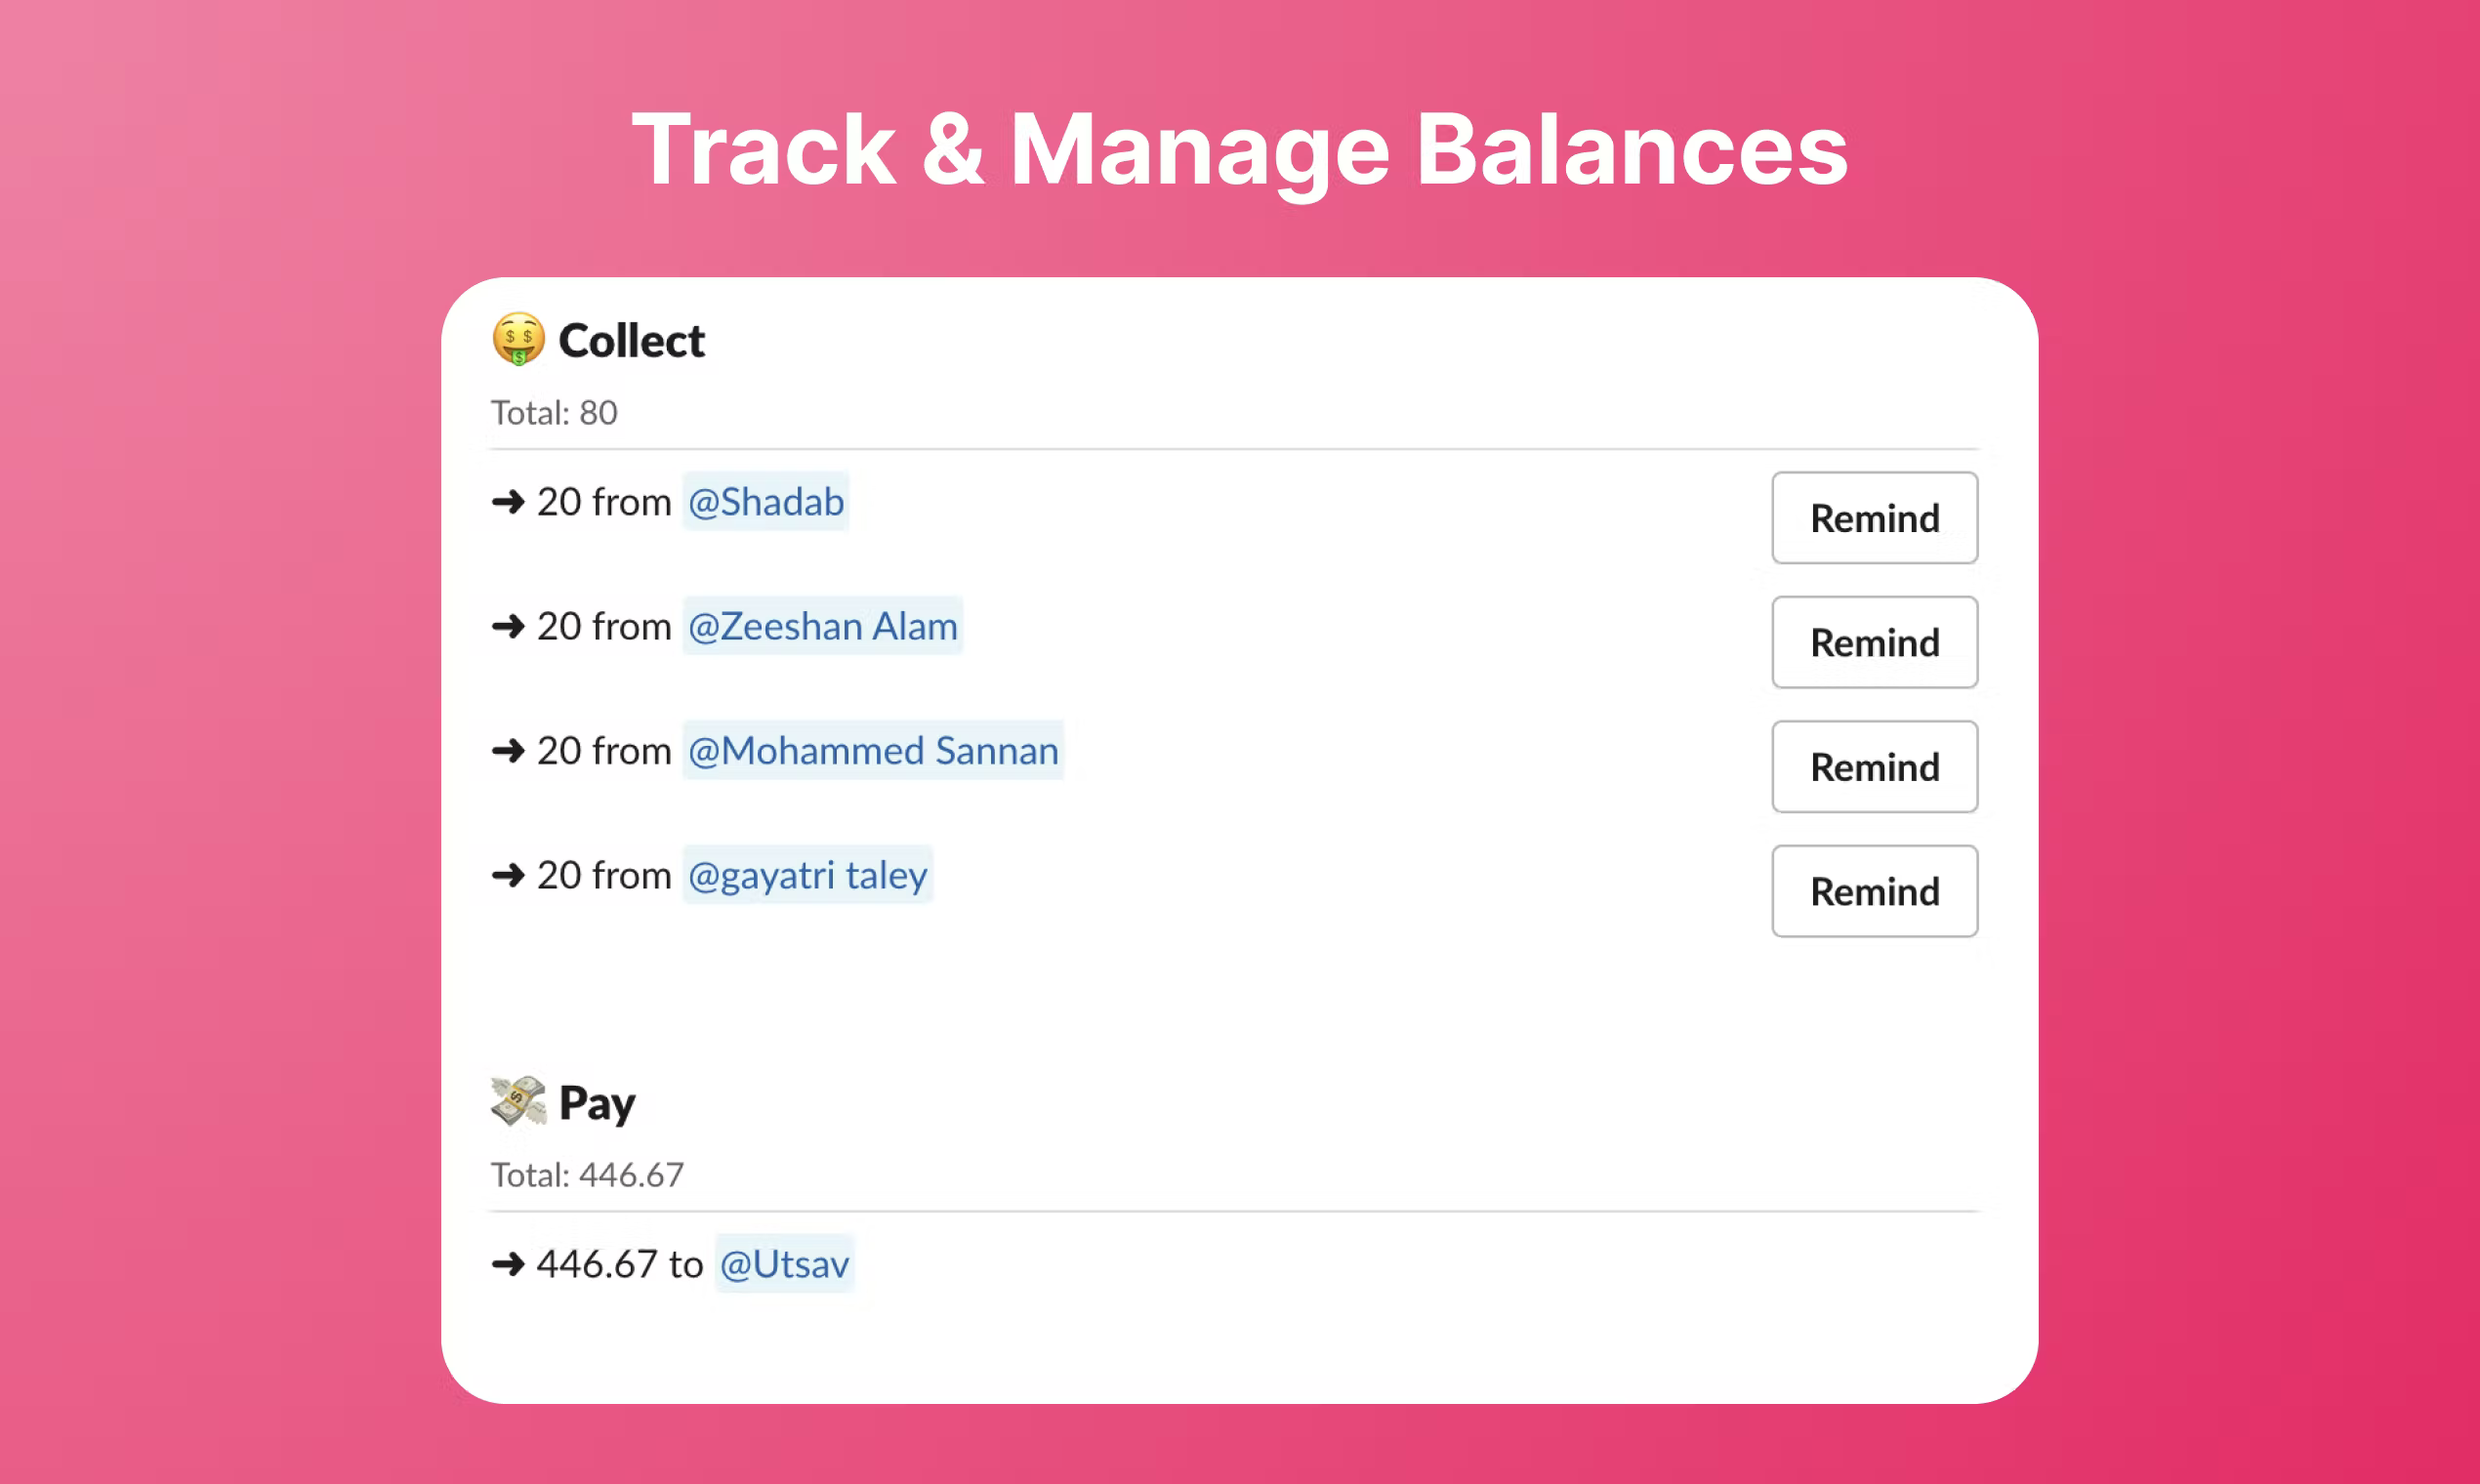Image resolution: width=2480 pixels, height=1484 pixels.
Task: Remind @Shadab about the 20 owed
Action: click(1874, 518)
